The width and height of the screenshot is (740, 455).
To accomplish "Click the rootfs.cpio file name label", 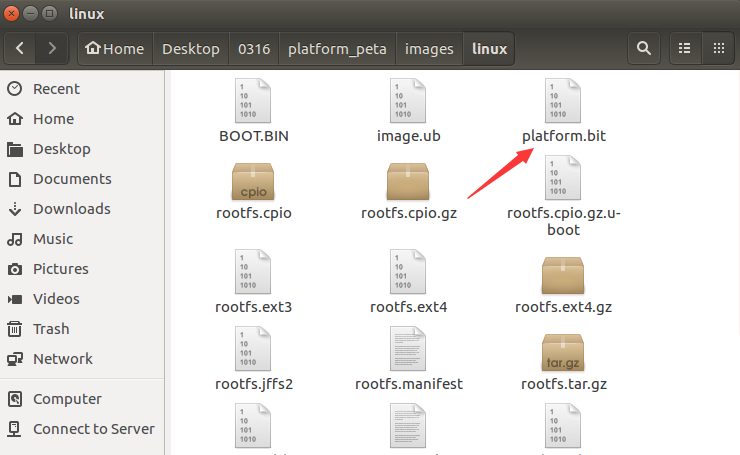I will coord(253,213).
